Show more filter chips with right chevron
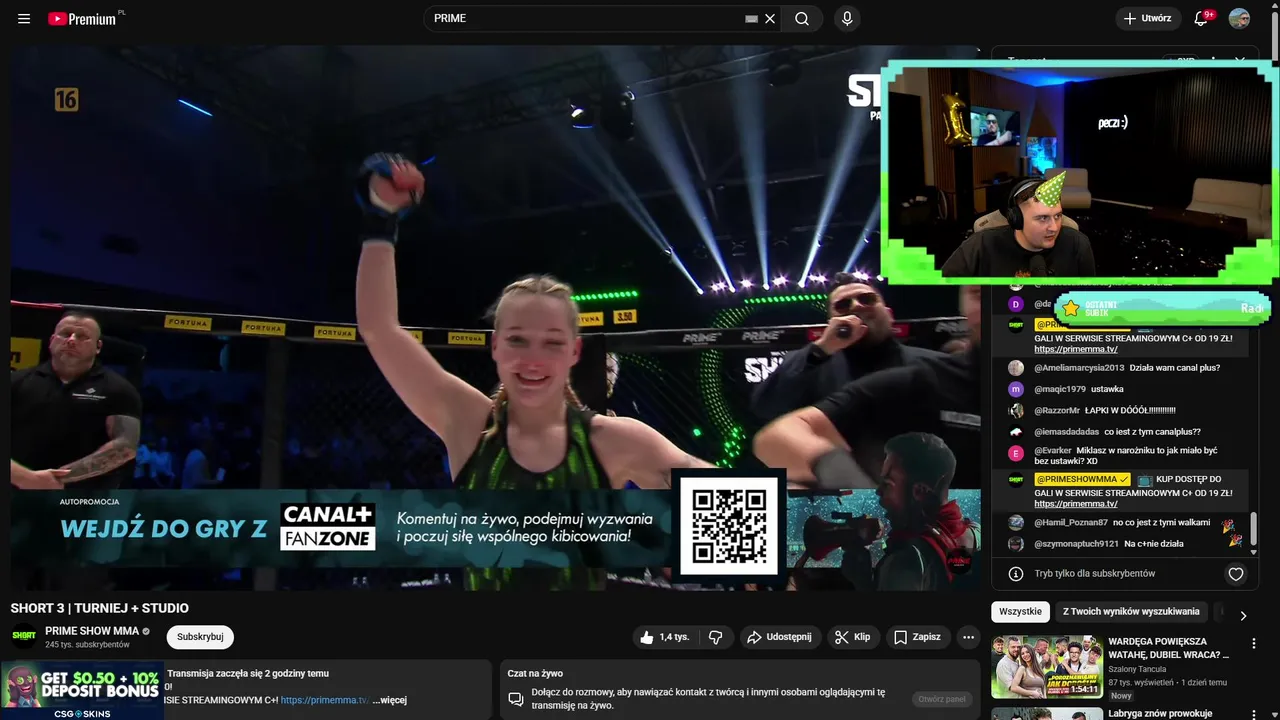 1243,616
